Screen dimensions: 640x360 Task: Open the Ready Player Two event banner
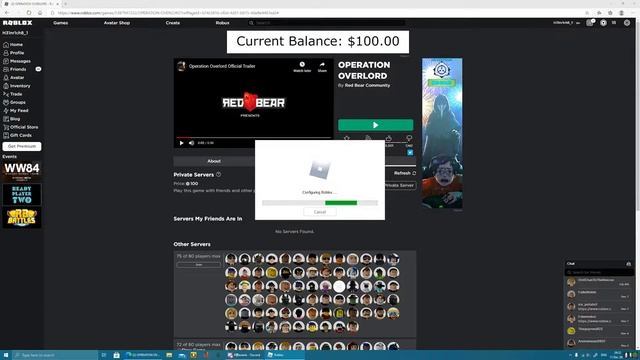tap(22, 195)
